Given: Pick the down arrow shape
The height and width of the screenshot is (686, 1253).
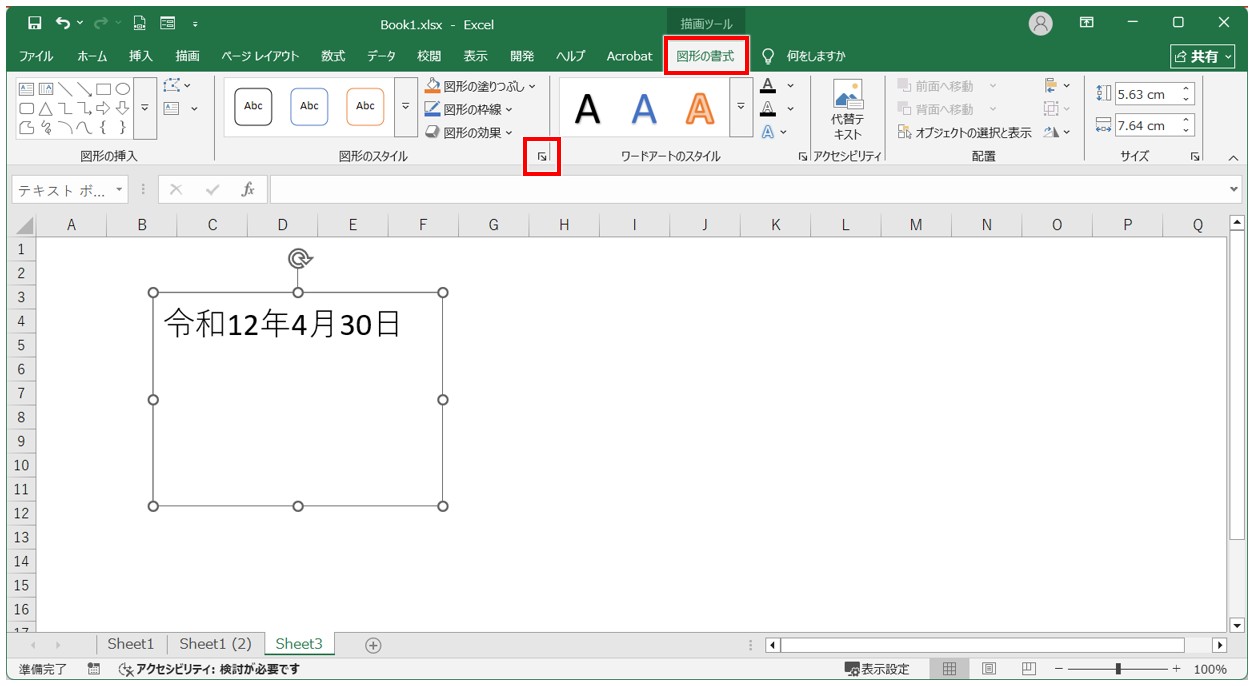Looking at the screenshot, I should (122, 108).
